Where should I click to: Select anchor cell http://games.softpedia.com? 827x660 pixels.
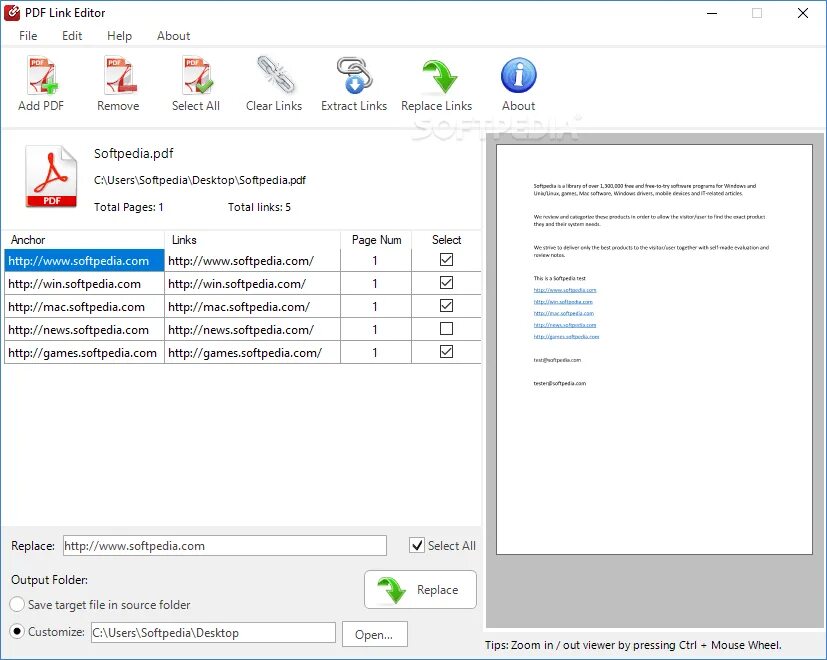(x=84, y=352)
